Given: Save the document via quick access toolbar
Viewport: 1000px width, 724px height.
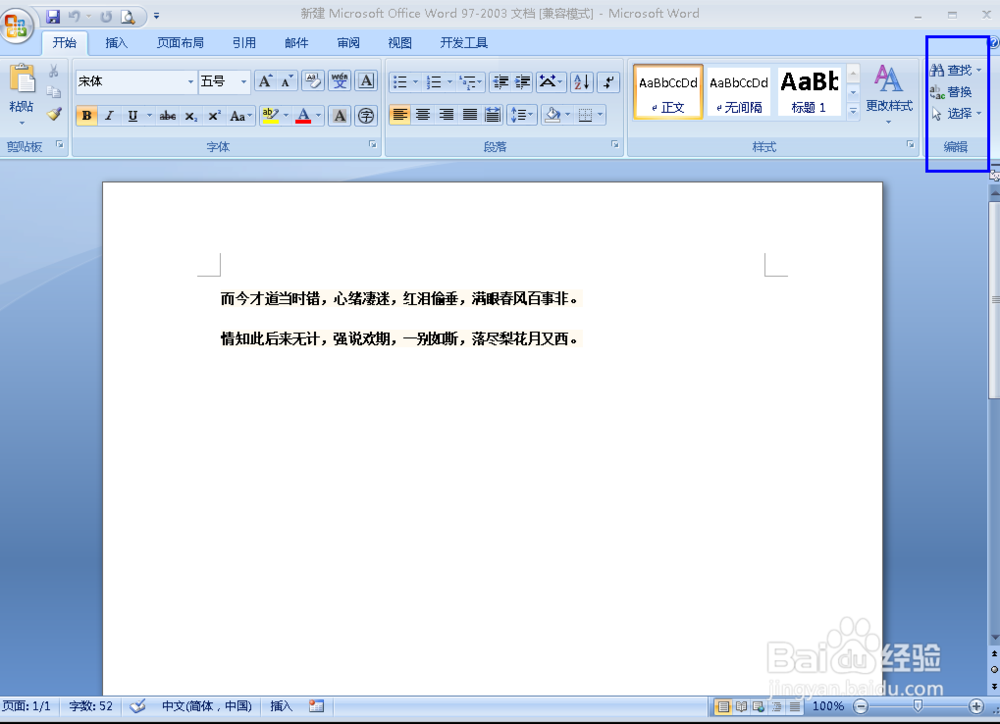Looking at the screenshot, I should pyautogui.click(x=53, y=17).
